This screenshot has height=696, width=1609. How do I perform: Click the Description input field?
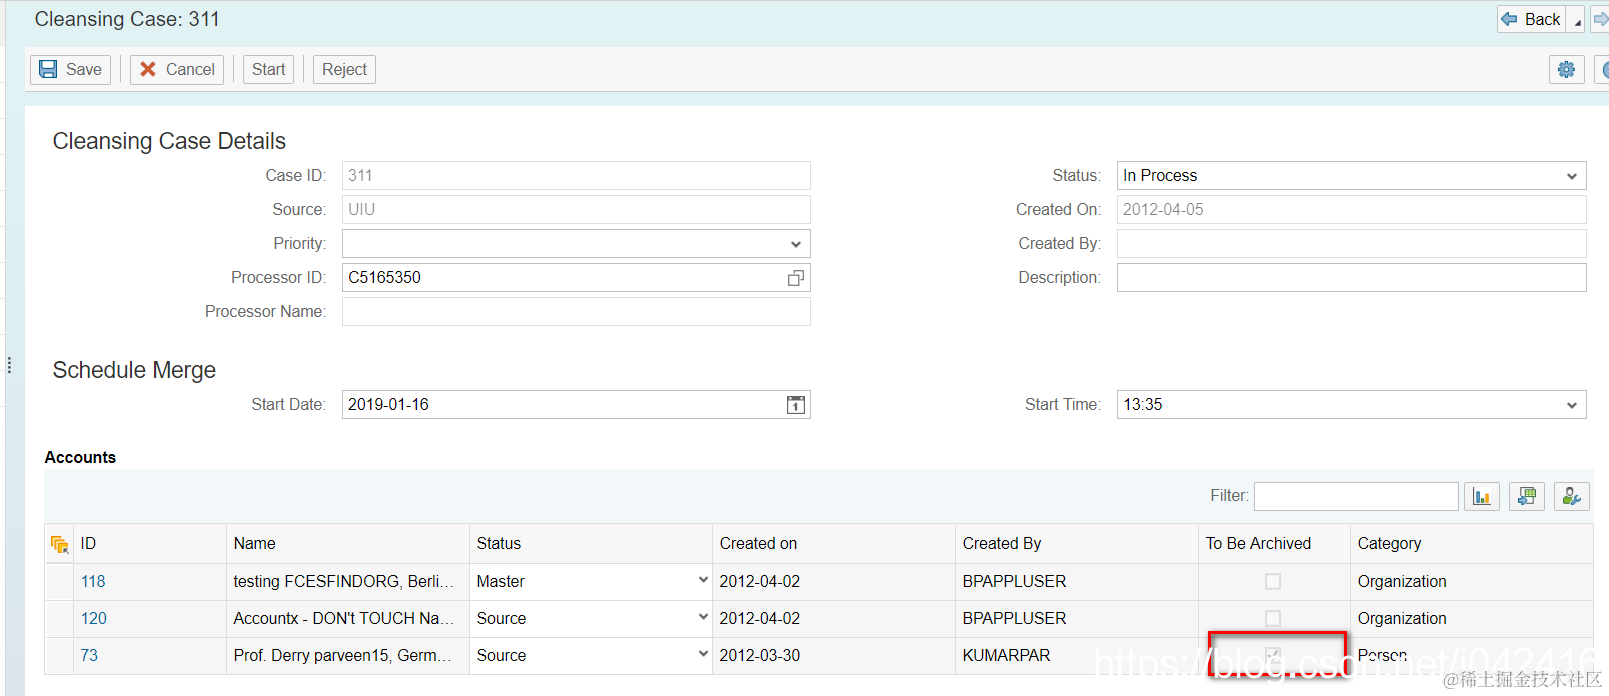pos(1351,278)
